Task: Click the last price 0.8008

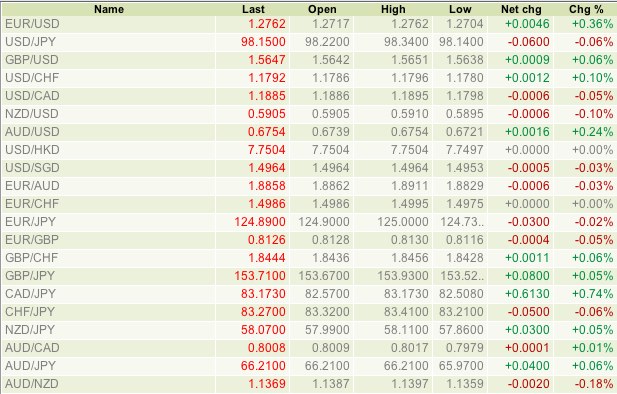Action: pos(267,348)
